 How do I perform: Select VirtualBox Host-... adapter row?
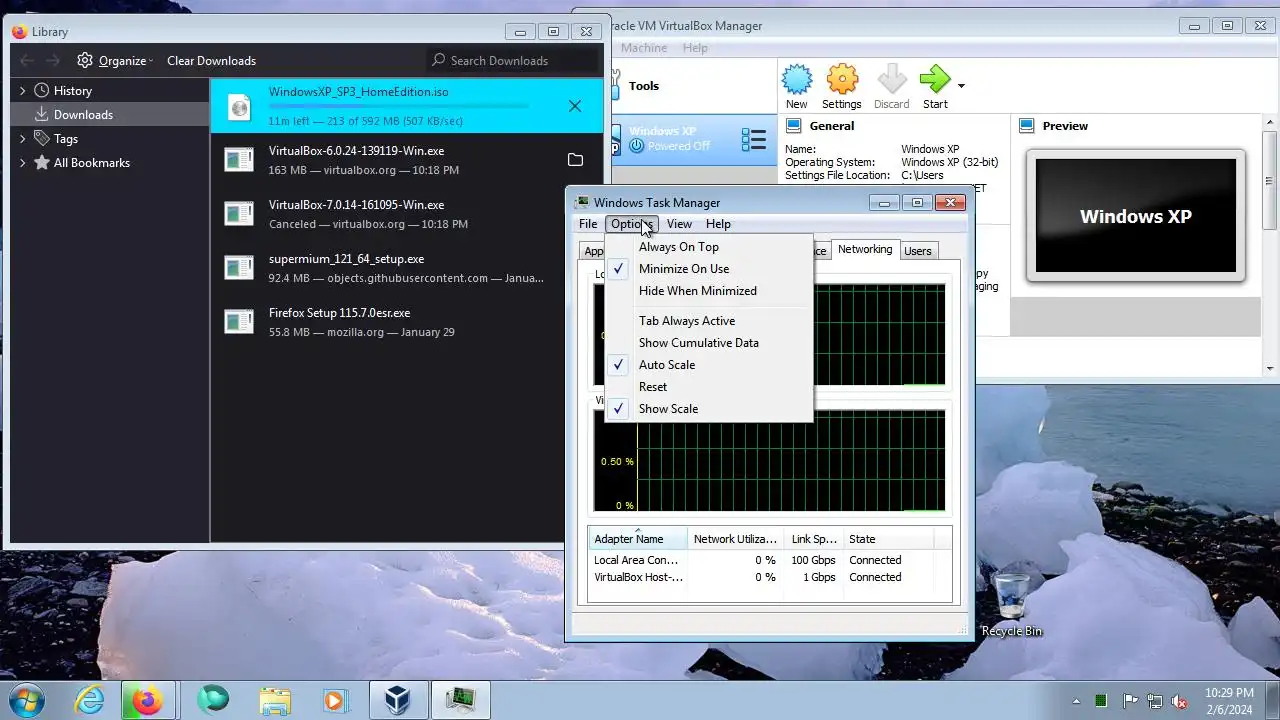tap(770, 577)
